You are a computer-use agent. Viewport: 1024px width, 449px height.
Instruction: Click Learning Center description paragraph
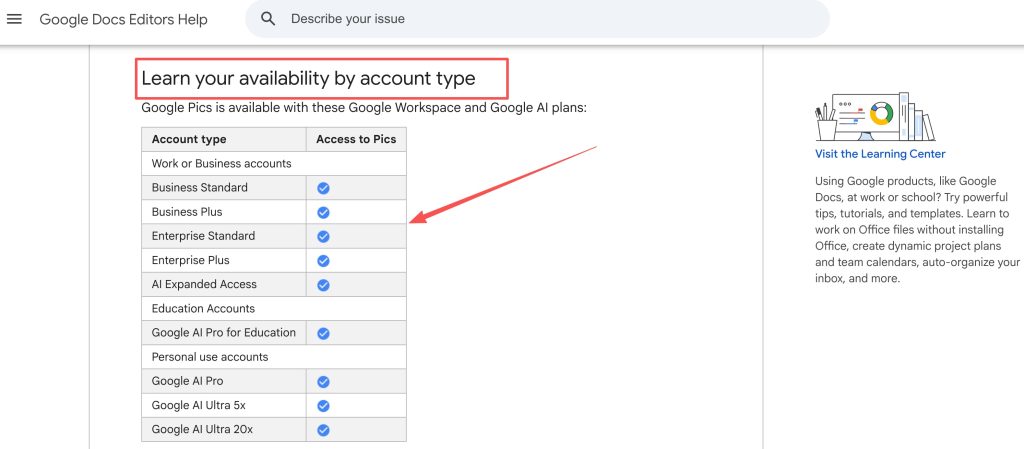(x=917, y=230)
